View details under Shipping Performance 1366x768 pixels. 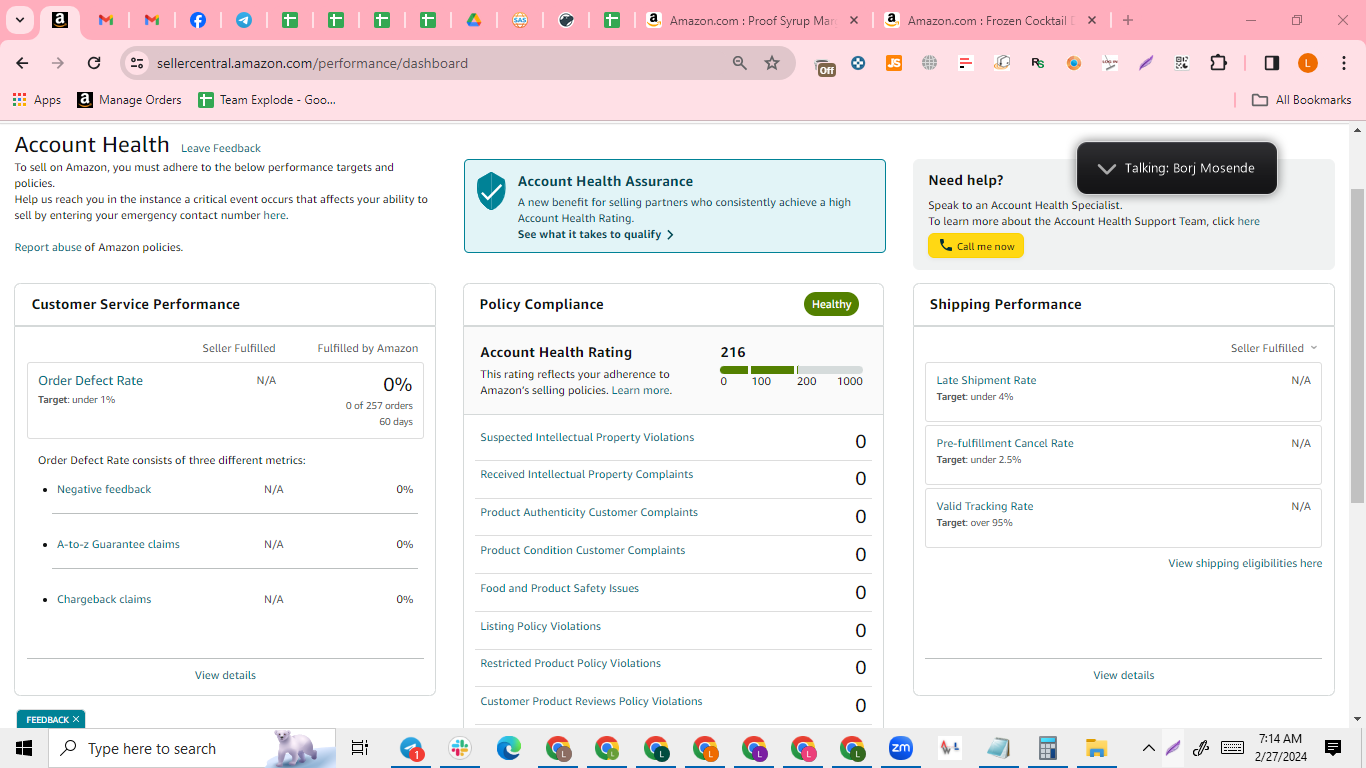(x=1124, y=675)
